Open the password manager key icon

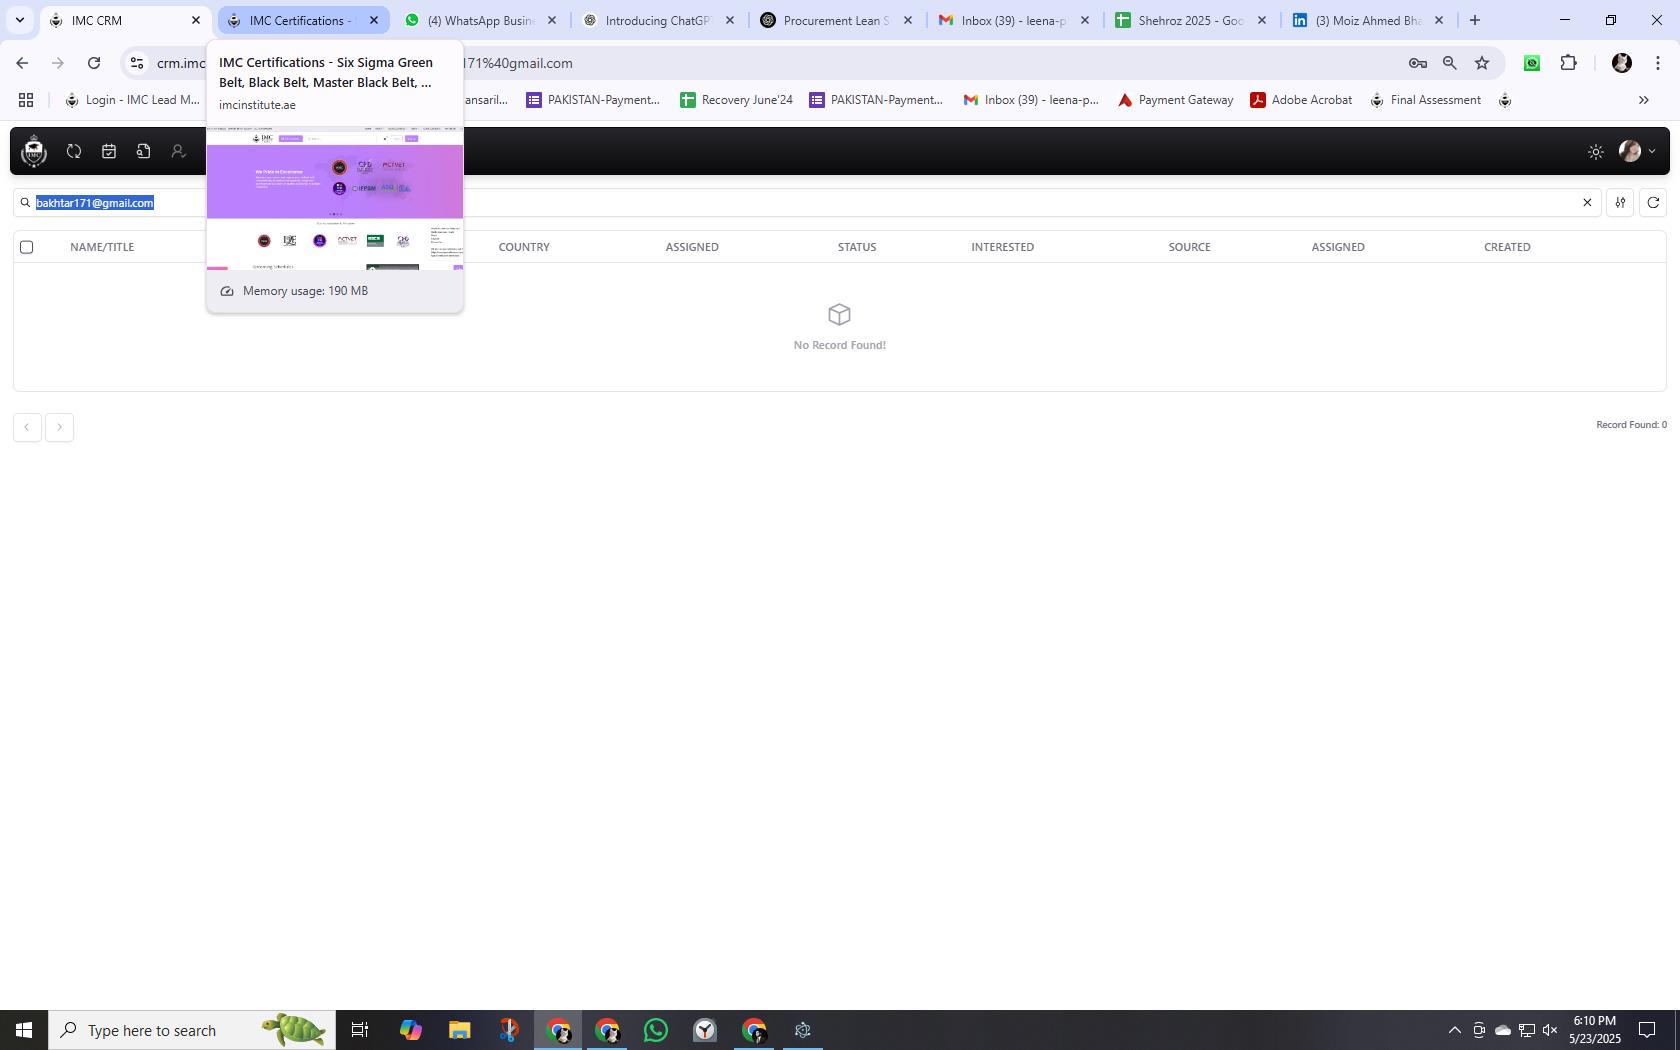[1417, 63]
